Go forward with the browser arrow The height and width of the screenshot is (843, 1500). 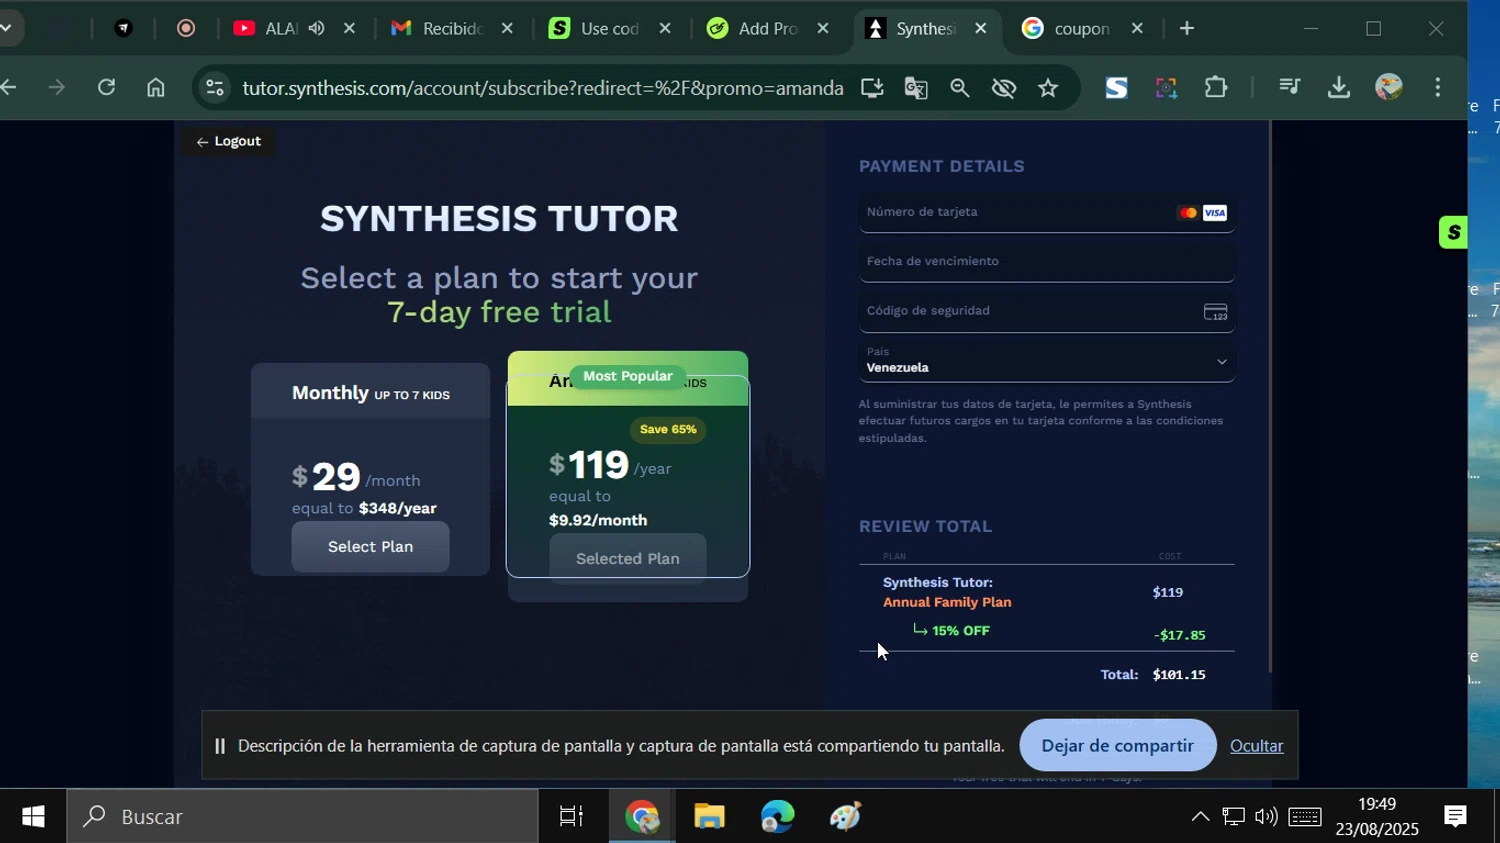click(57, 88)
